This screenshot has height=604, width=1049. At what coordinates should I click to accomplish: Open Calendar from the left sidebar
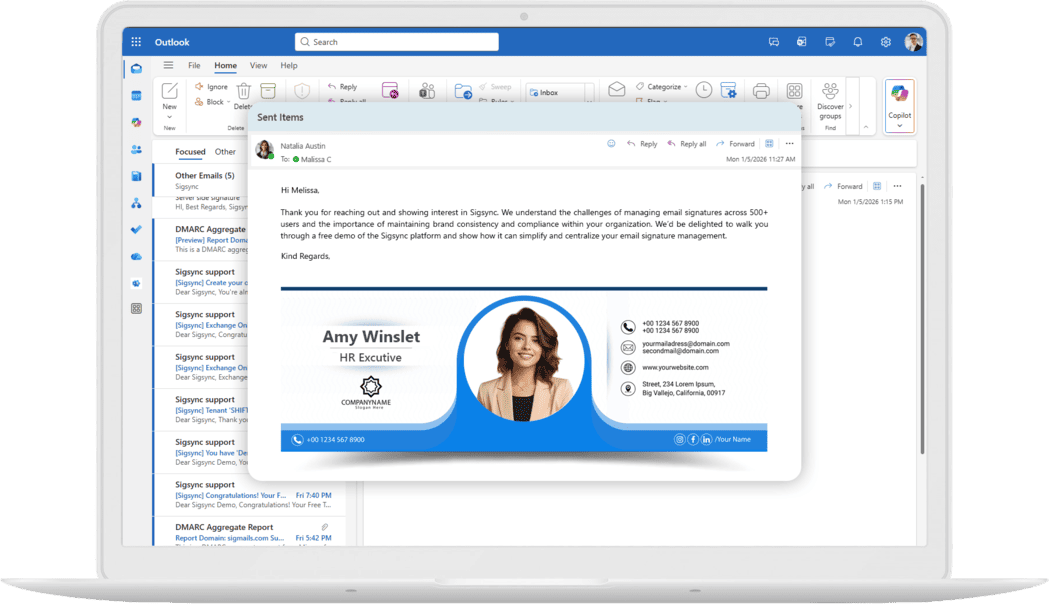coord(136,96)
